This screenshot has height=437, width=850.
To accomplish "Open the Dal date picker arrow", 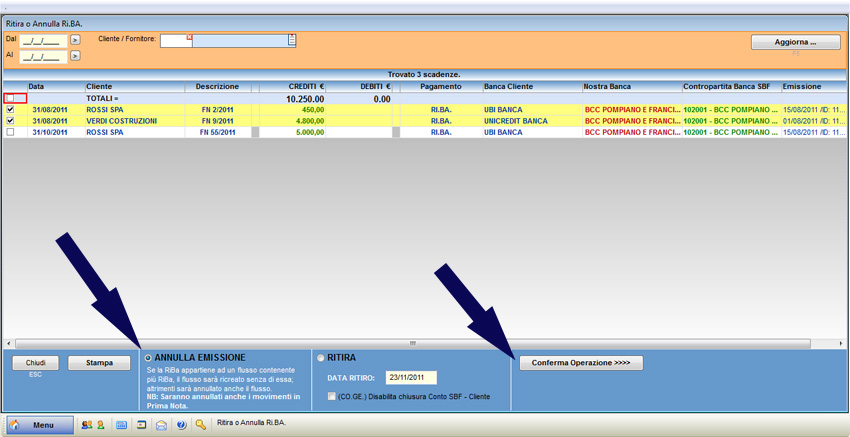I will click(75, 41).
